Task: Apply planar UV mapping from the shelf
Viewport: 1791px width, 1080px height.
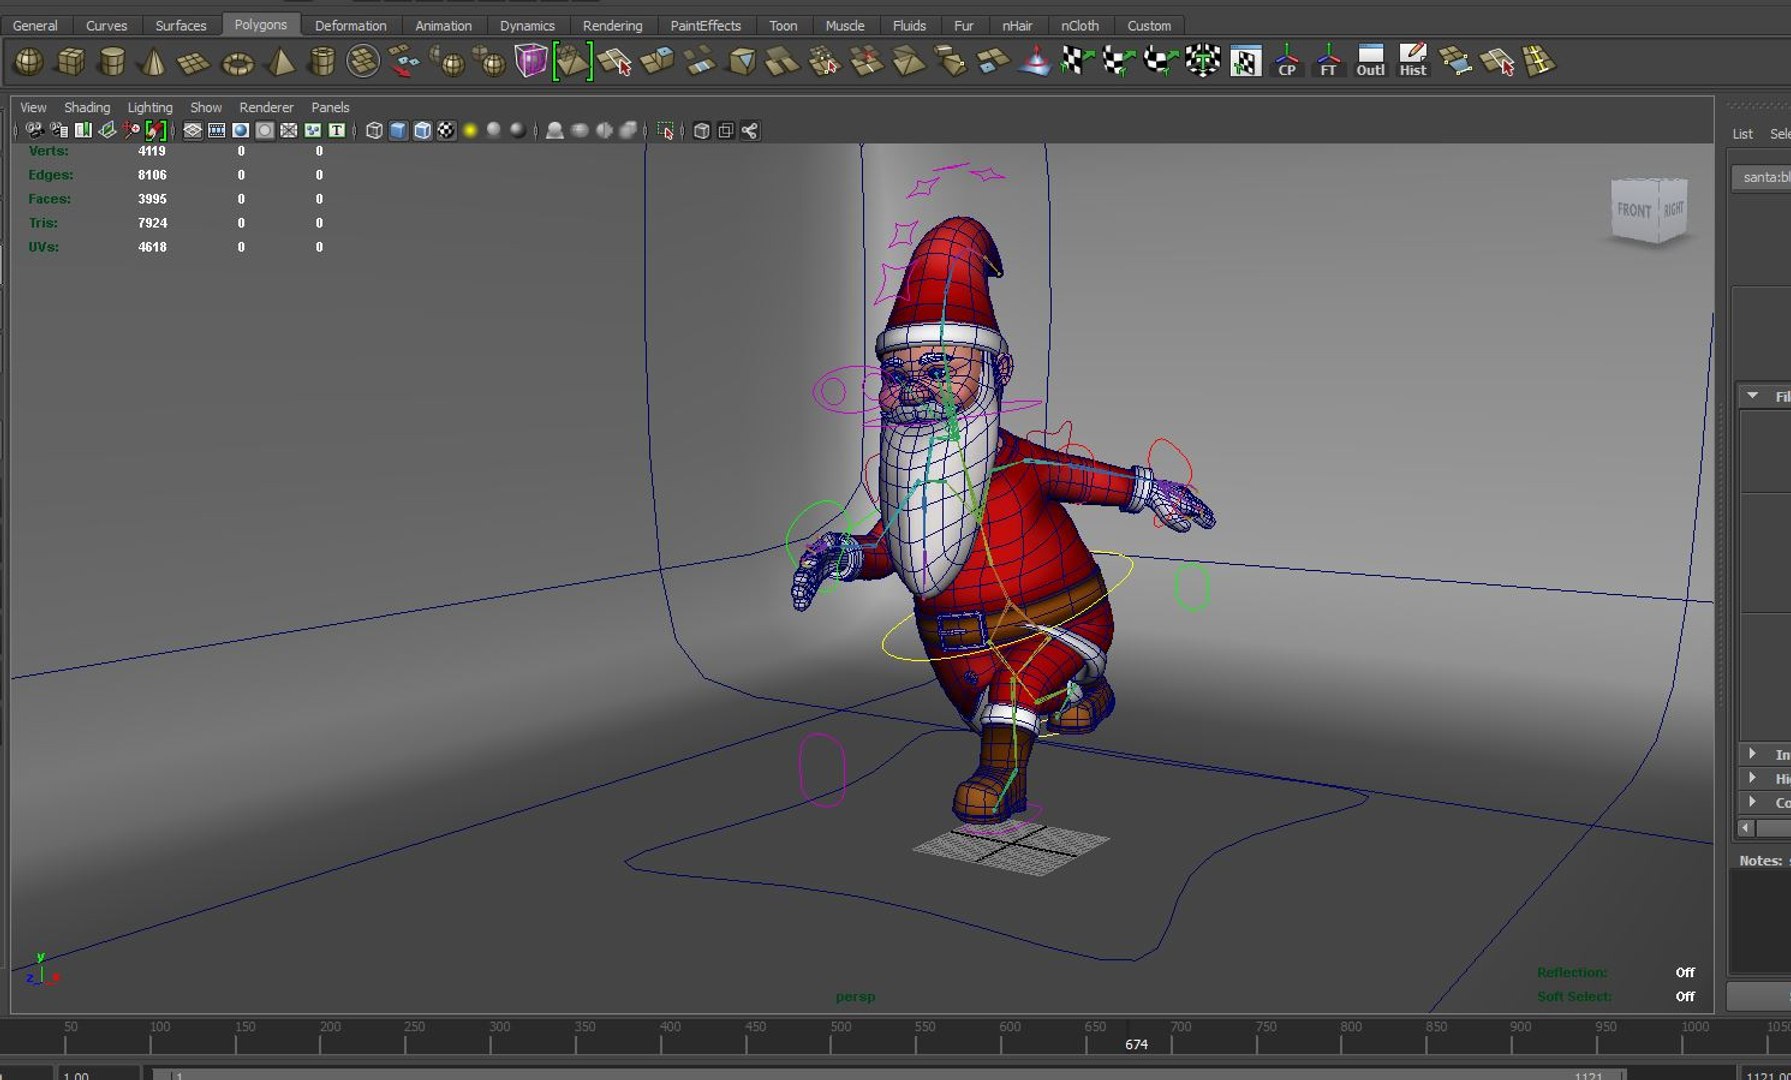Action: point(1077,62)
